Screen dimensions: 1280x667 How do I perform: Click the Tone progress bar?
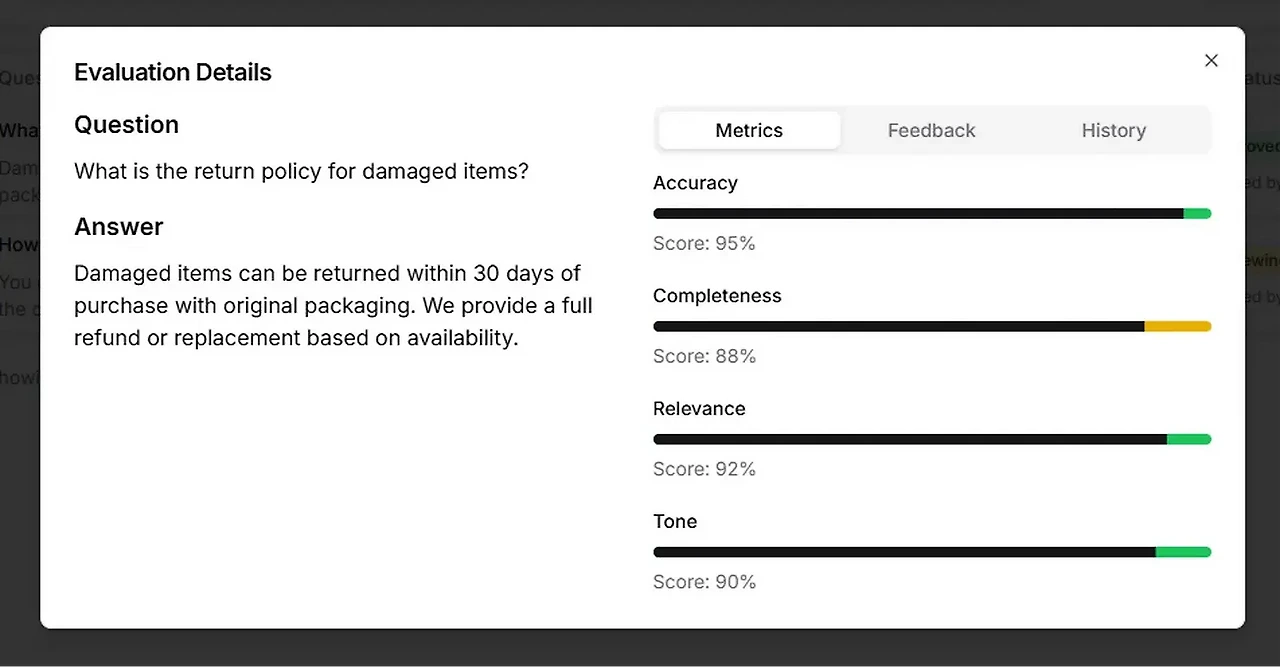932,552
